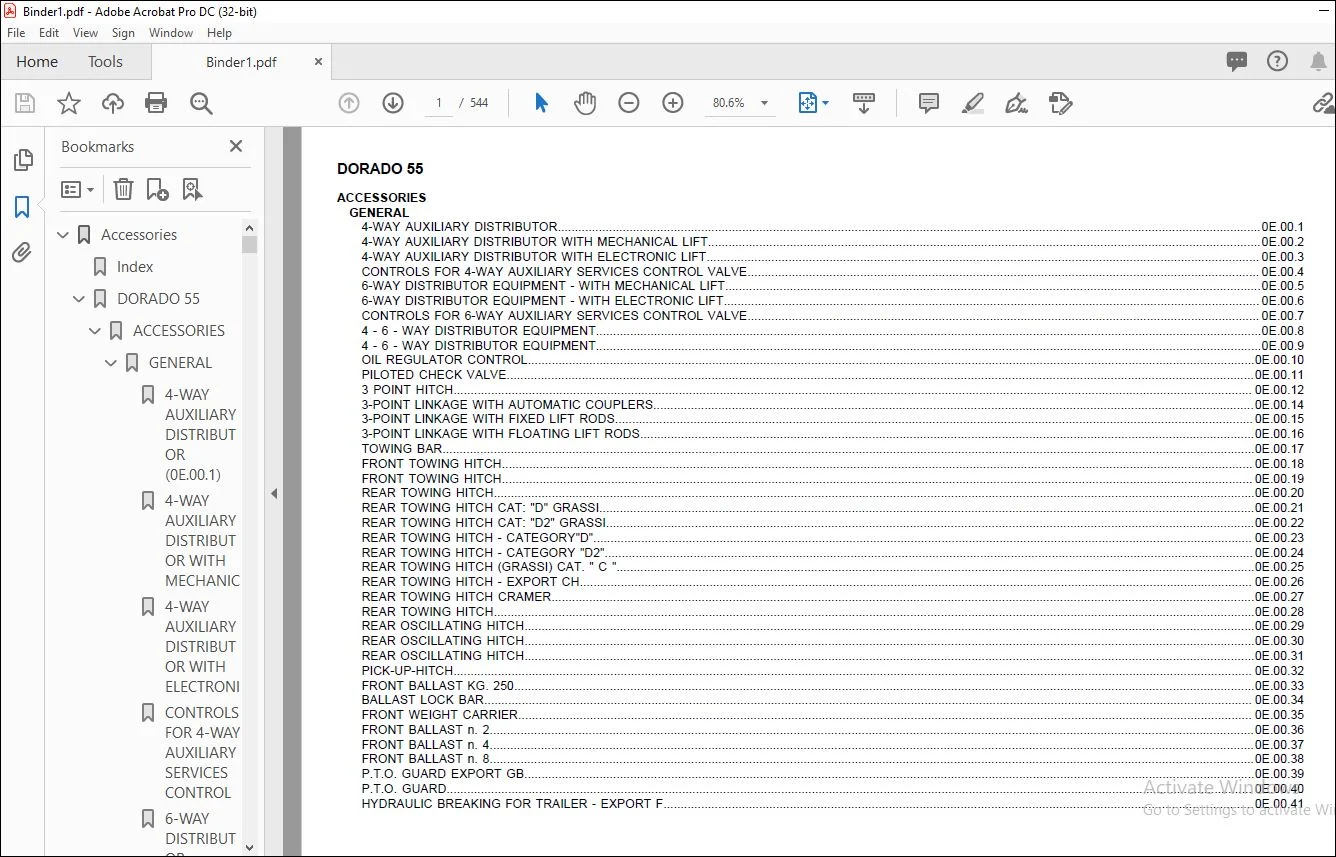
Task: Open the Help menu
Action: [x=219, y=33]
